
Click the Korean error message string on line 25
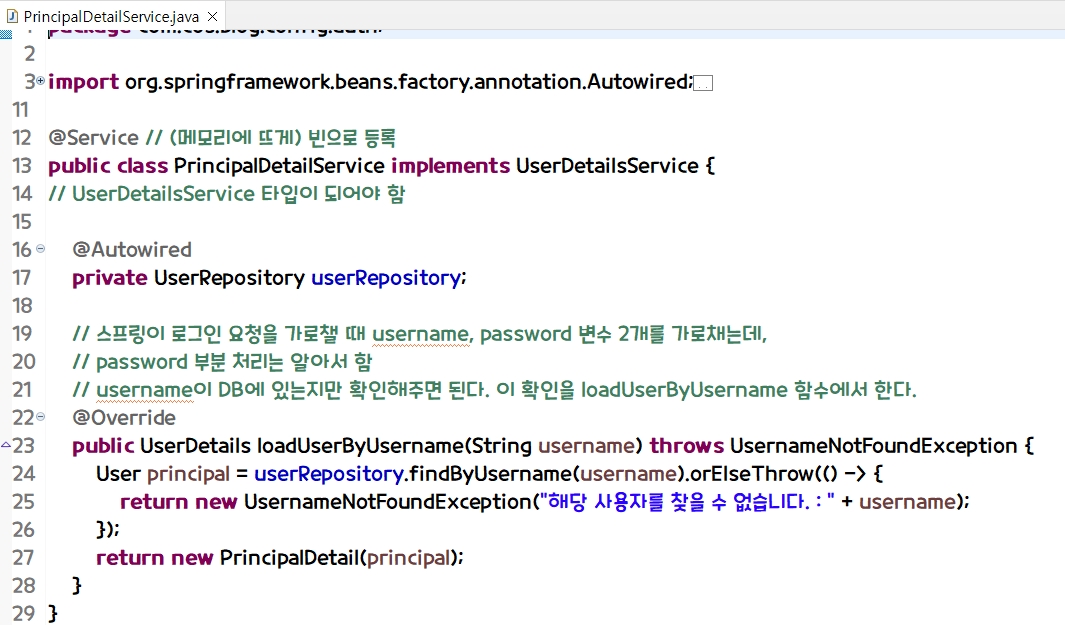pos(687,501)
